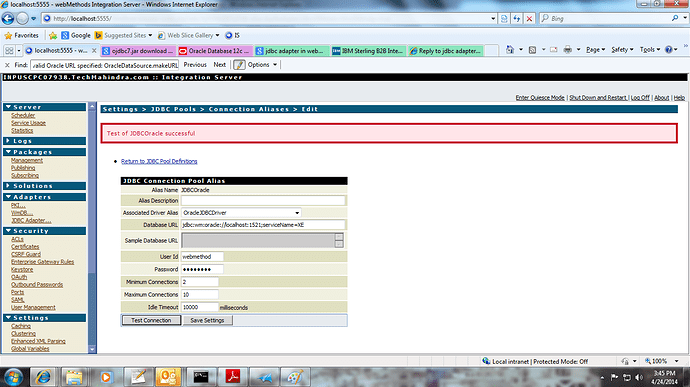
Task: Click the Save Settings button
Action: [x=207, y=321]
